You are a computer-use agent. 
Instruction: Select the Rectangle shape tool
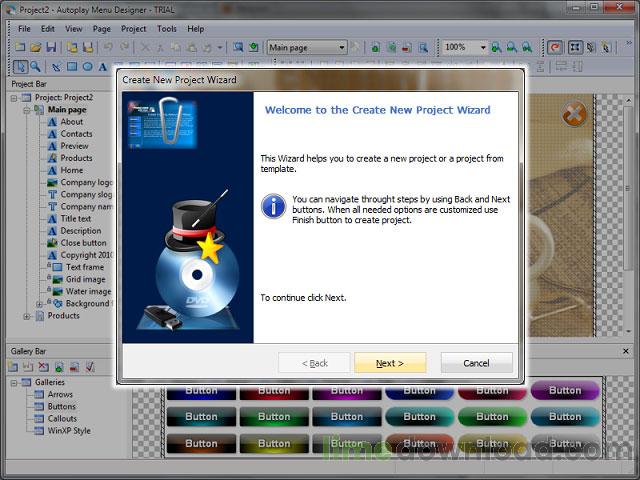tap(71, 67)
